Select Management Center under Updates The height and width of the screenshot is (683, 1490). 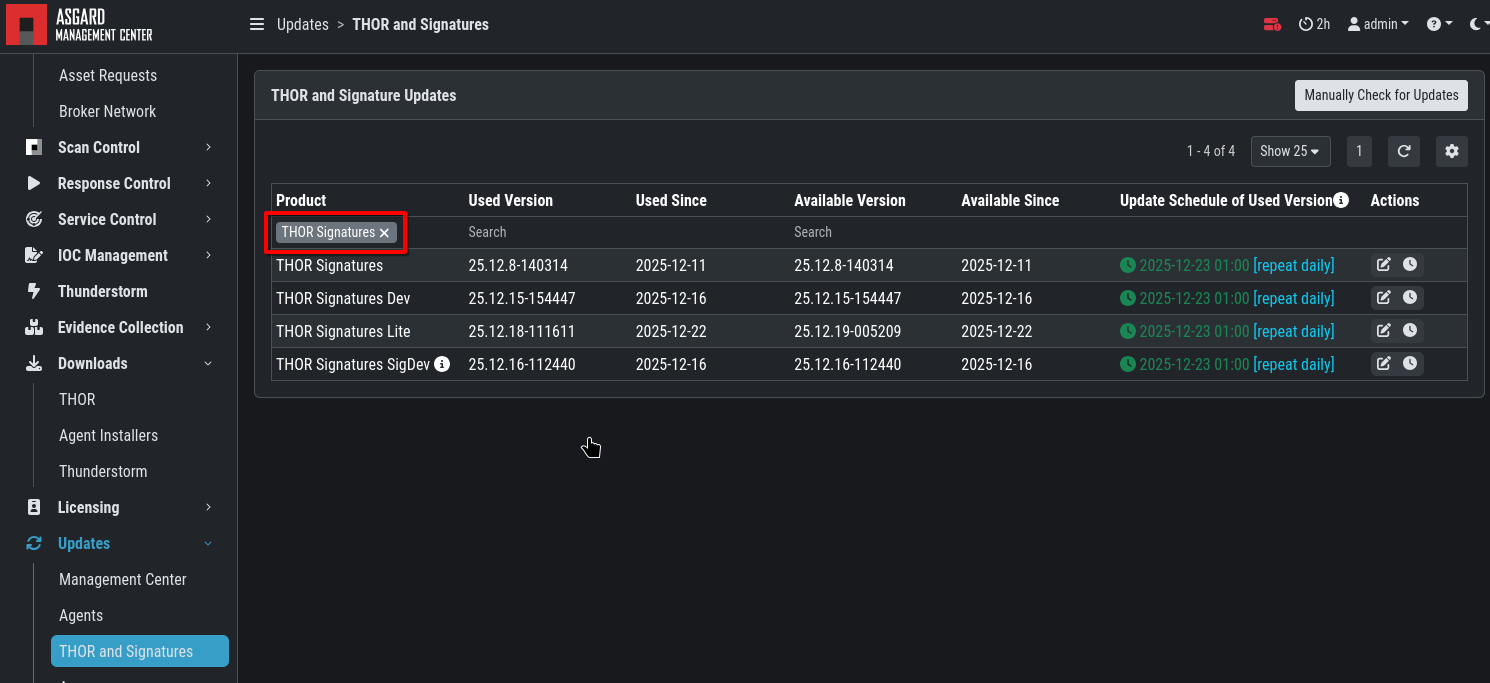[122, 579]
